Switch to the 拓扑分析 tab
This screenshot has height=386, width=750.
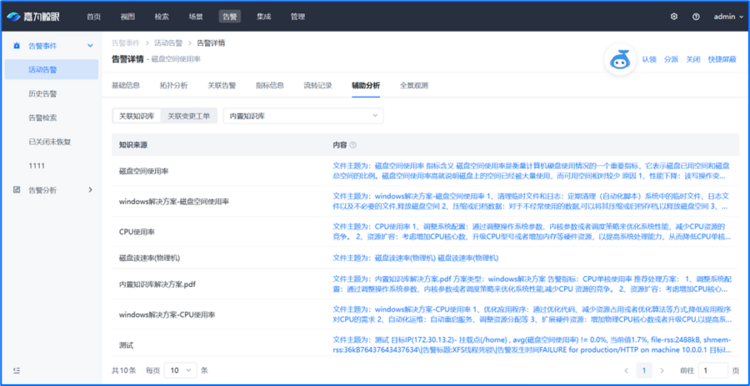tap(174, 86)
